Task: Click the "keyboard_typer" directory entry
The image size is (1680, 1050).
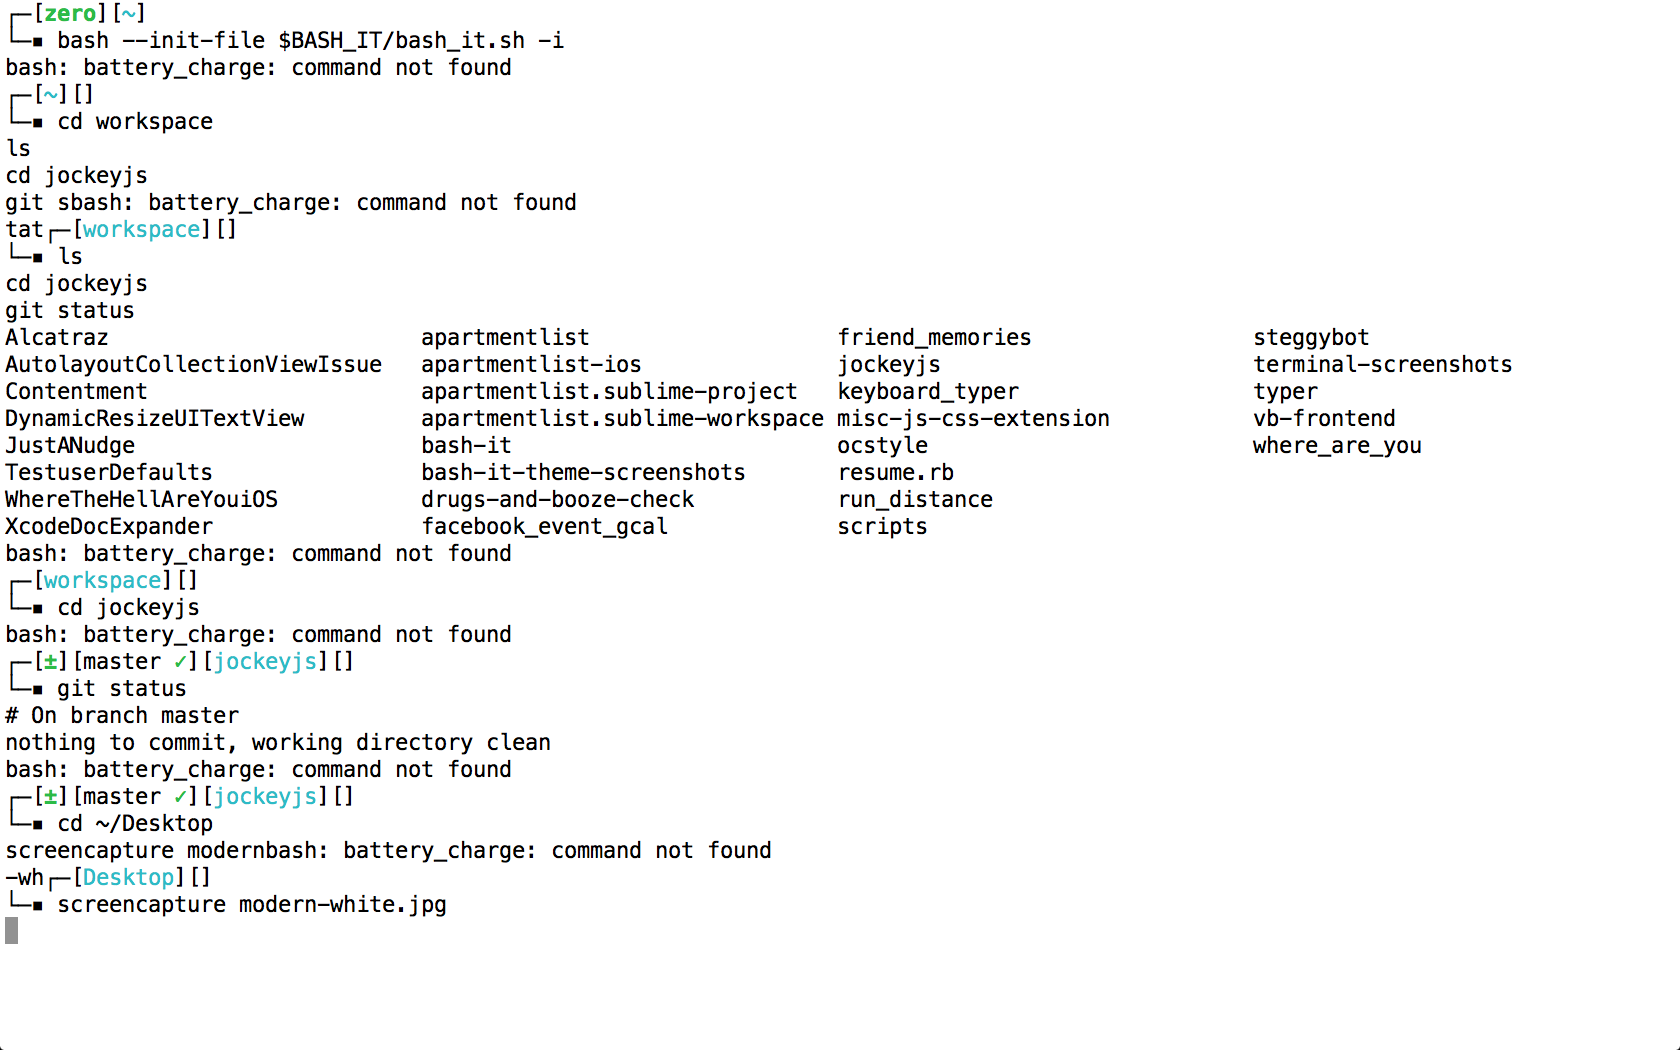Action: pos(928,391)
